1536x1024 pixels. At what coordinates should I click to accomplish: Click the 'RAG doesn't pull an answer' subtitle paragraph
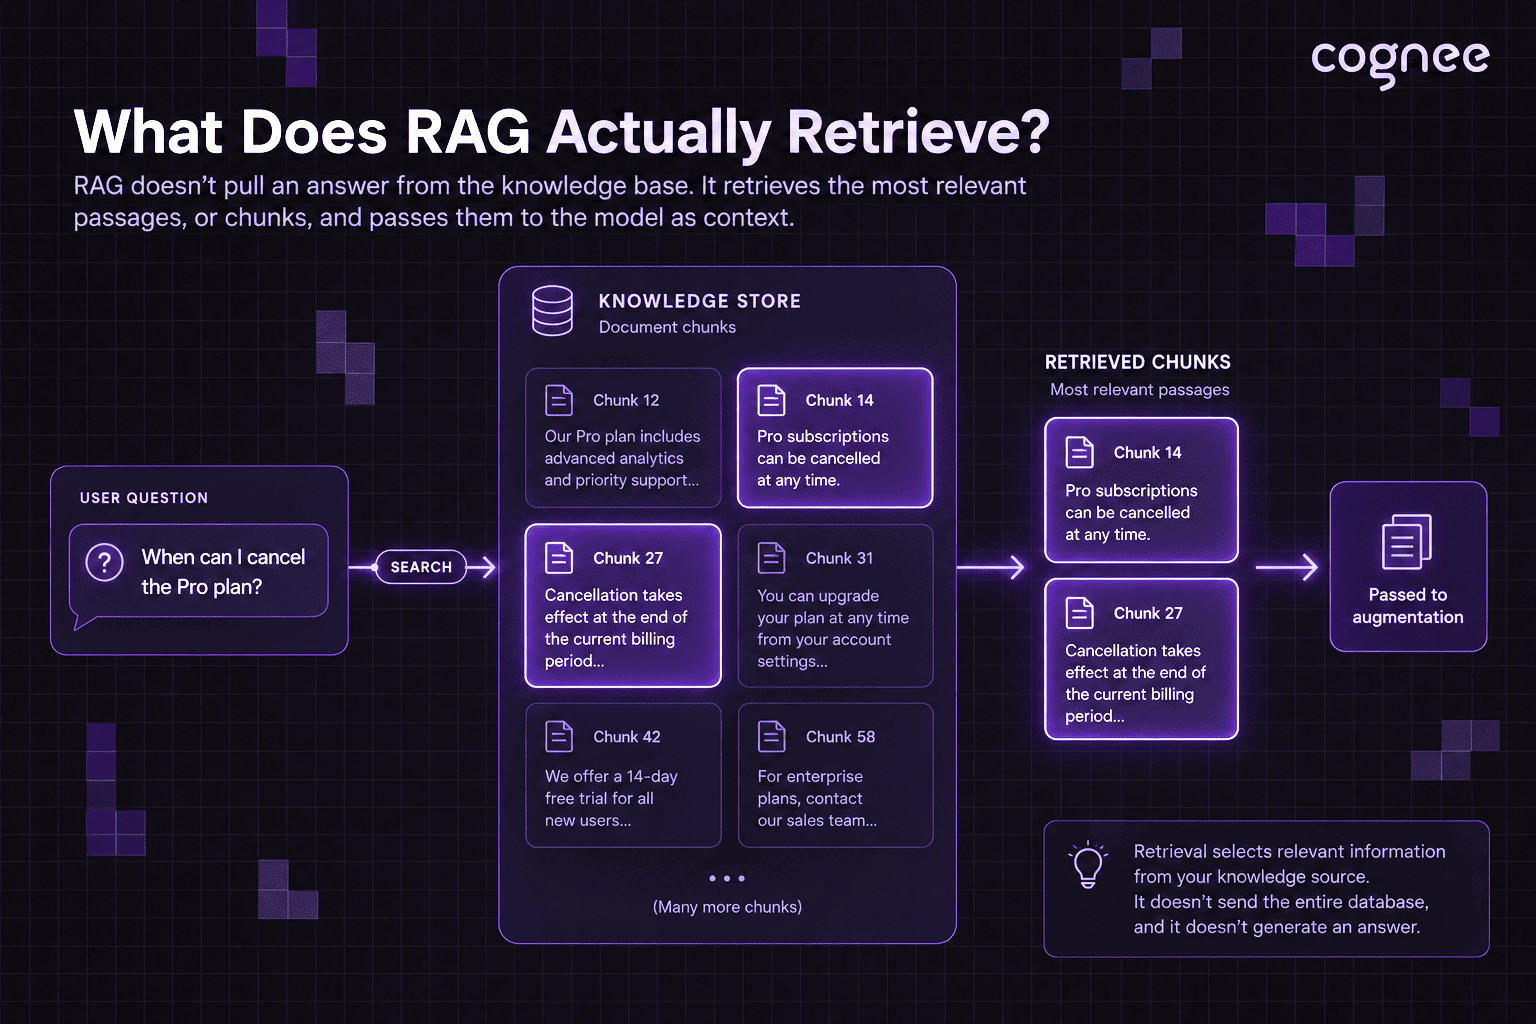pos(550,202)
